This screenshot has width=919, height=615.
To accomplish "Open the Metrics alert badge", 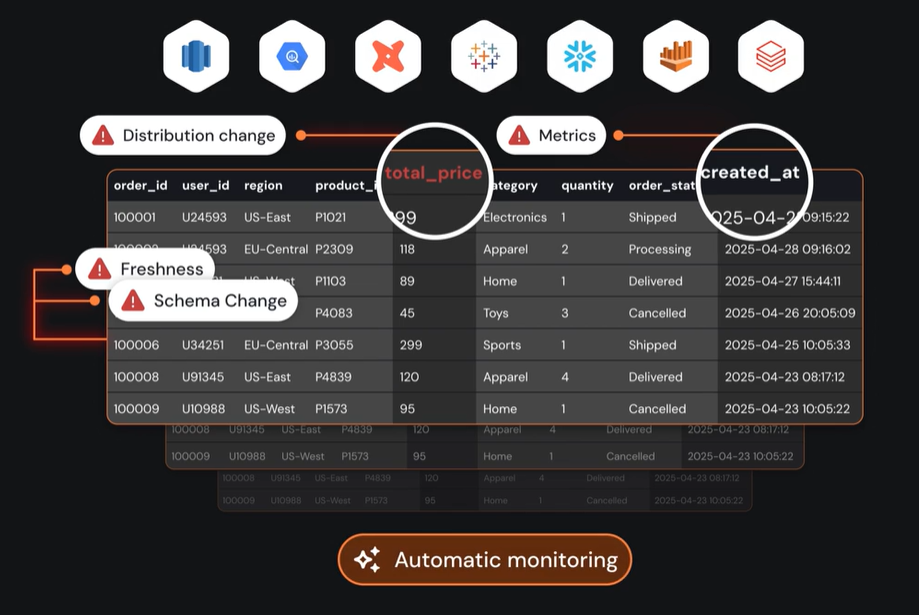I will tap(551, 135).
